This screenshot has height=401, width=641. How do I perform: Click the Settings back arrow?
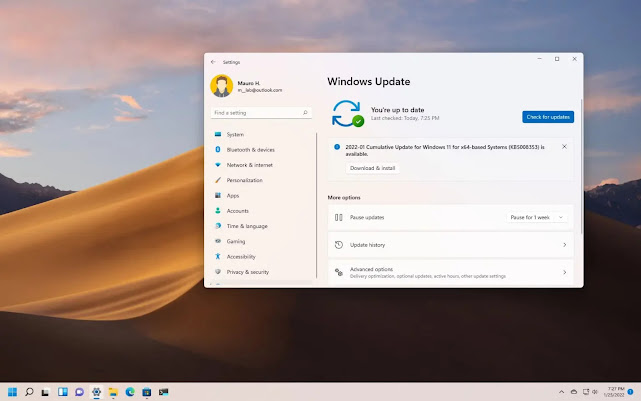[213, 62]
